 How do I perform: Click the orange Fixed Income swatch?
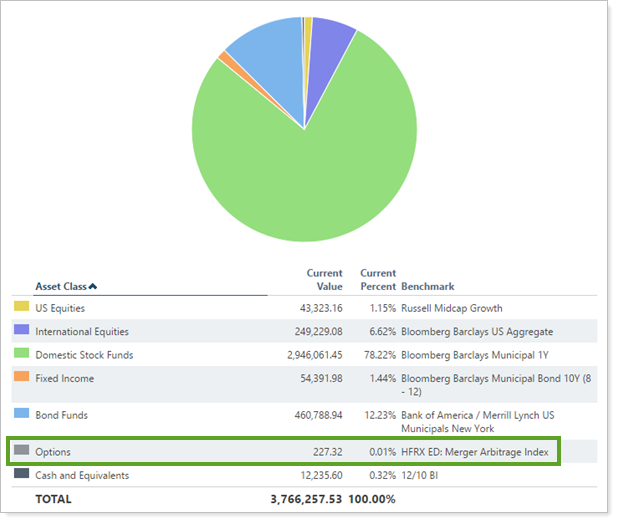[21, 378]
